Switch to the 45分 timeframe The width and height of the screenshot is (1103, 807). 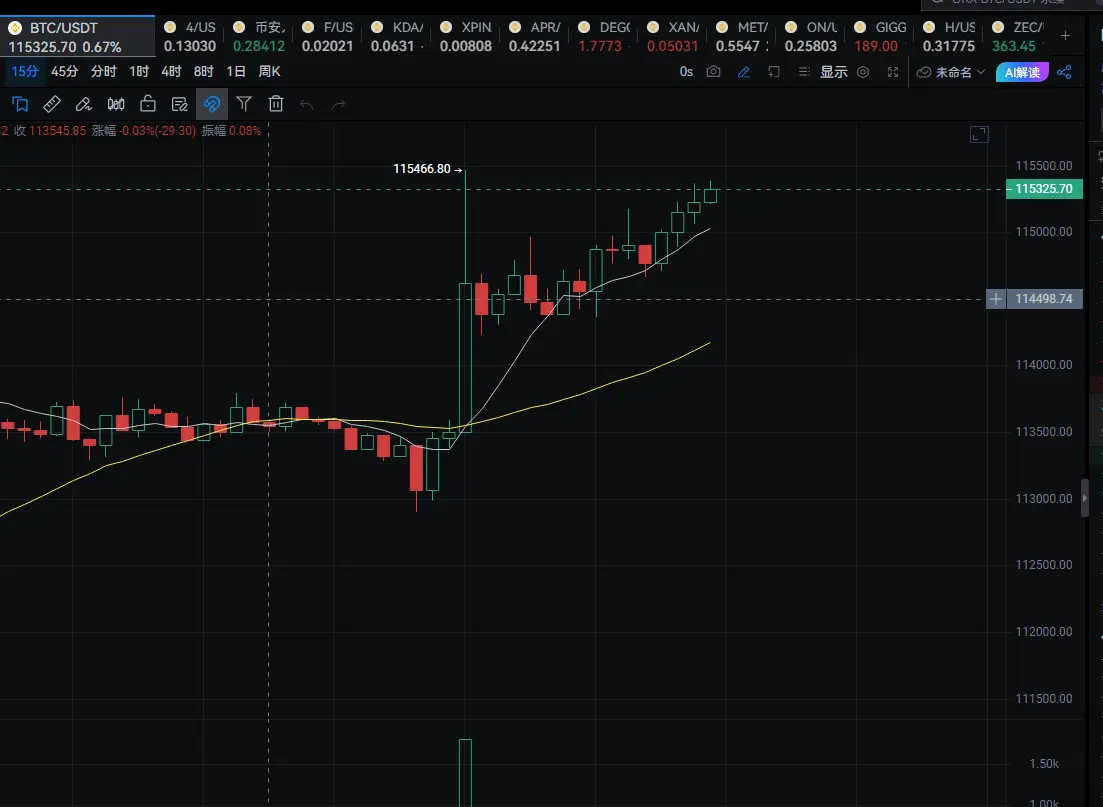(x=65, y=72)
